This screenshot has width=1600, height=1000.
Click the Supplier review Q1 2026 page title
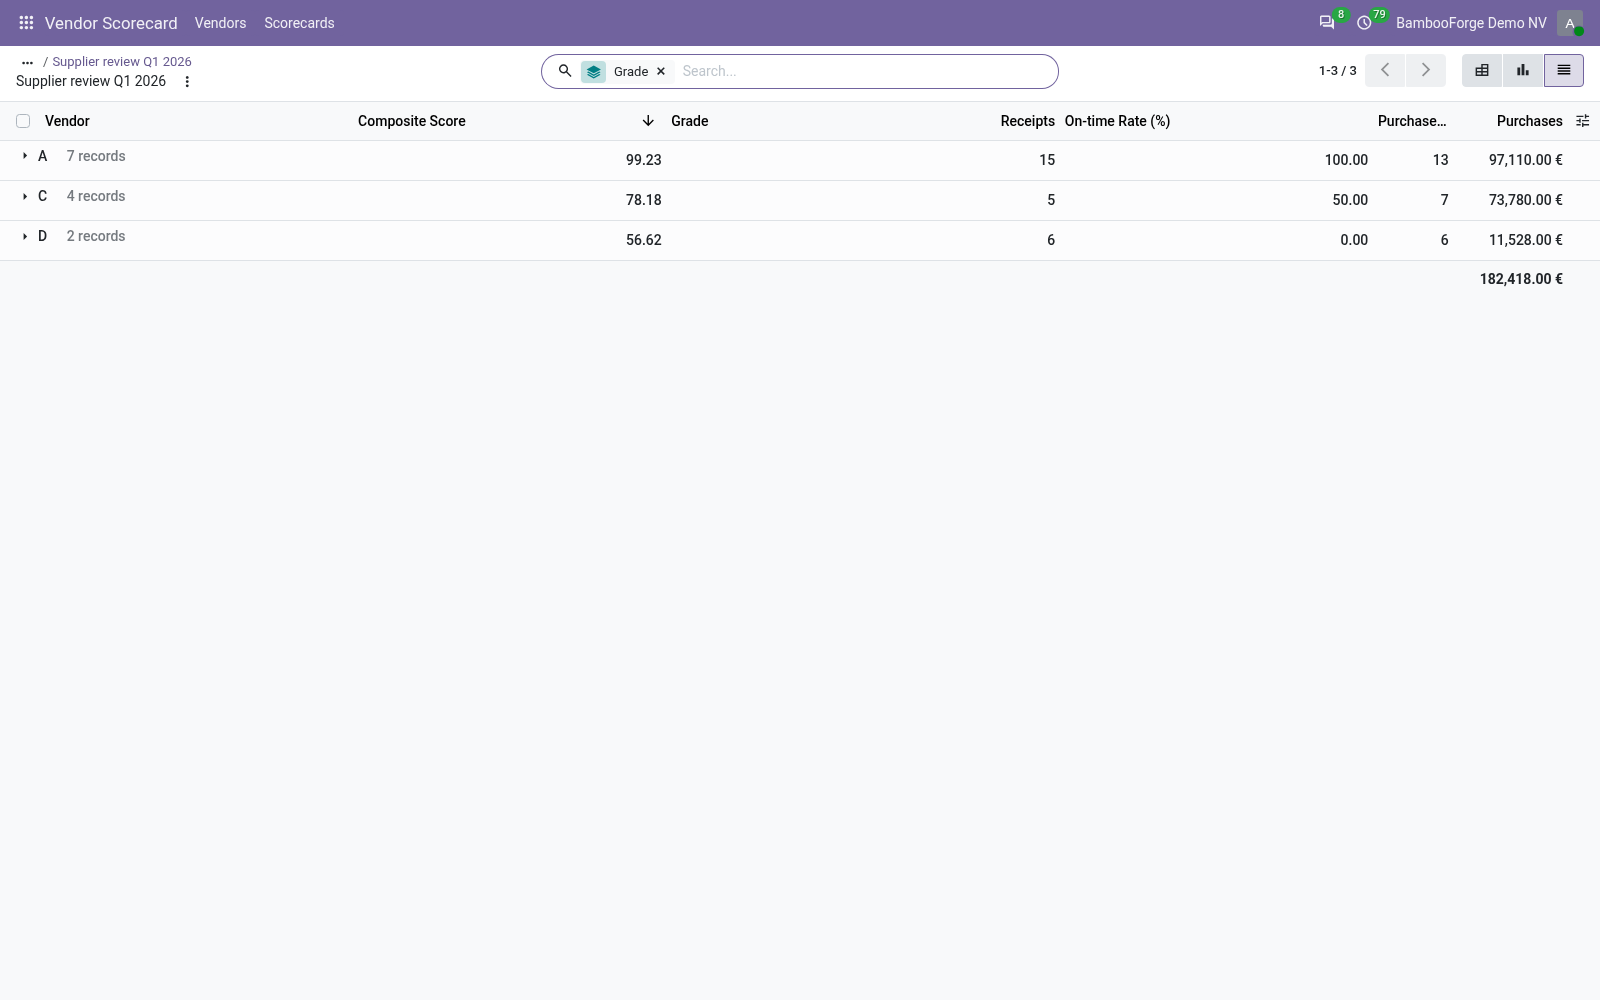91,81
